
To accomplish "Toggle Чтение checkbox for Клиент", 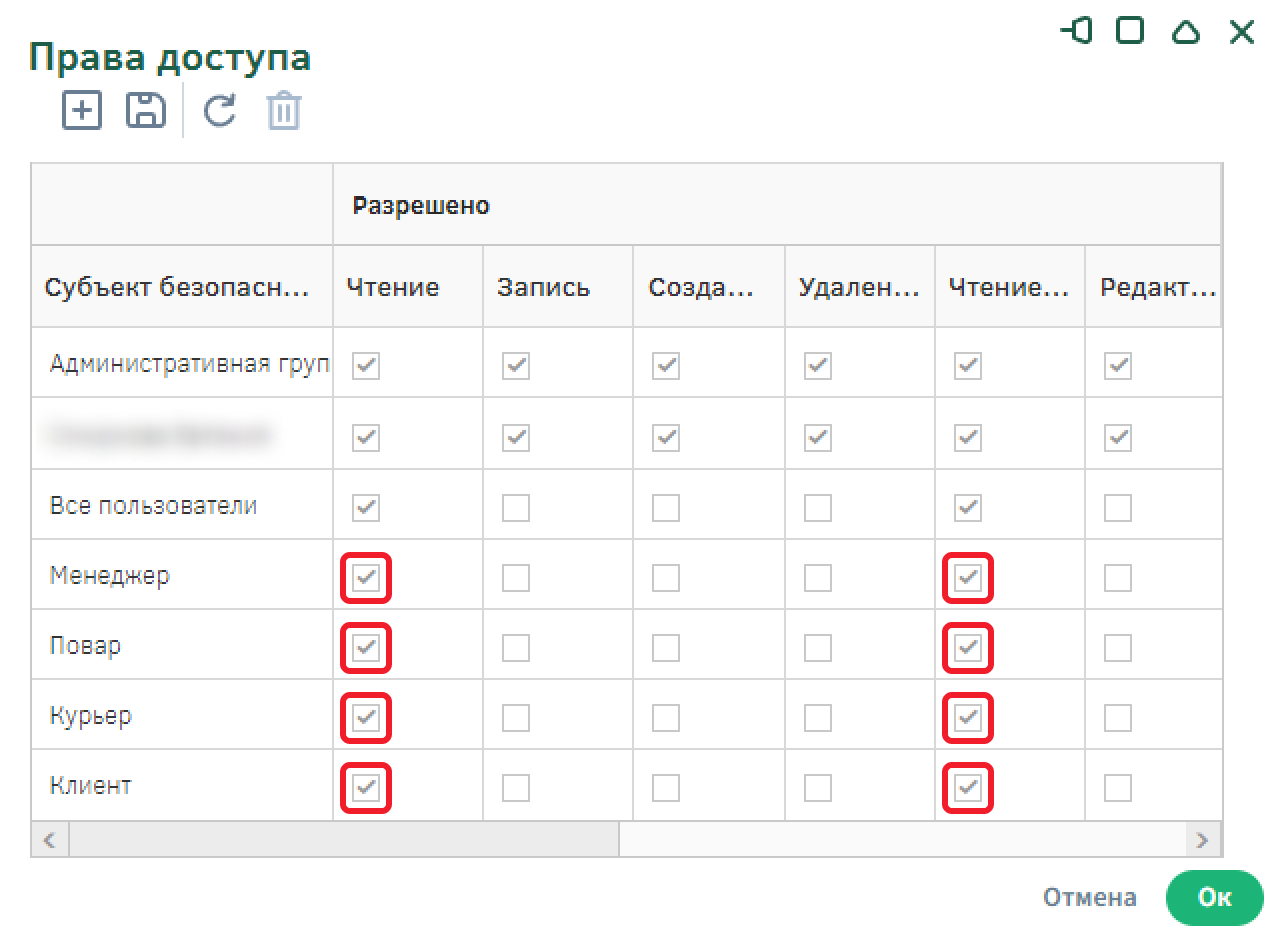I will pos(366,788).
